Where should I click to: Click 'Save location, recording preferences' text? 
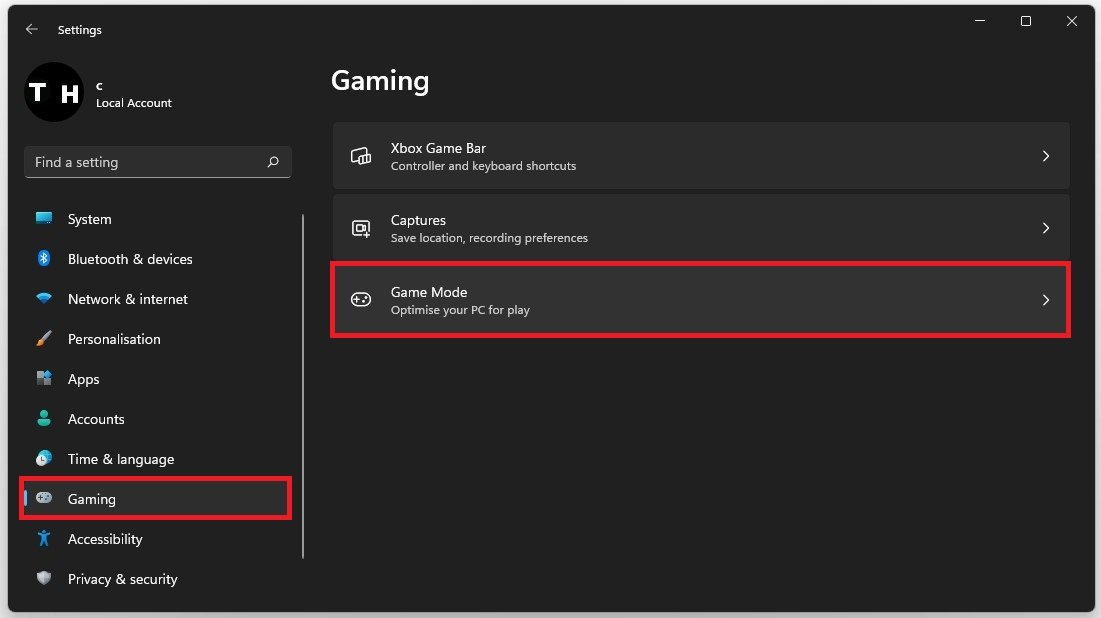tap(489, 238)
